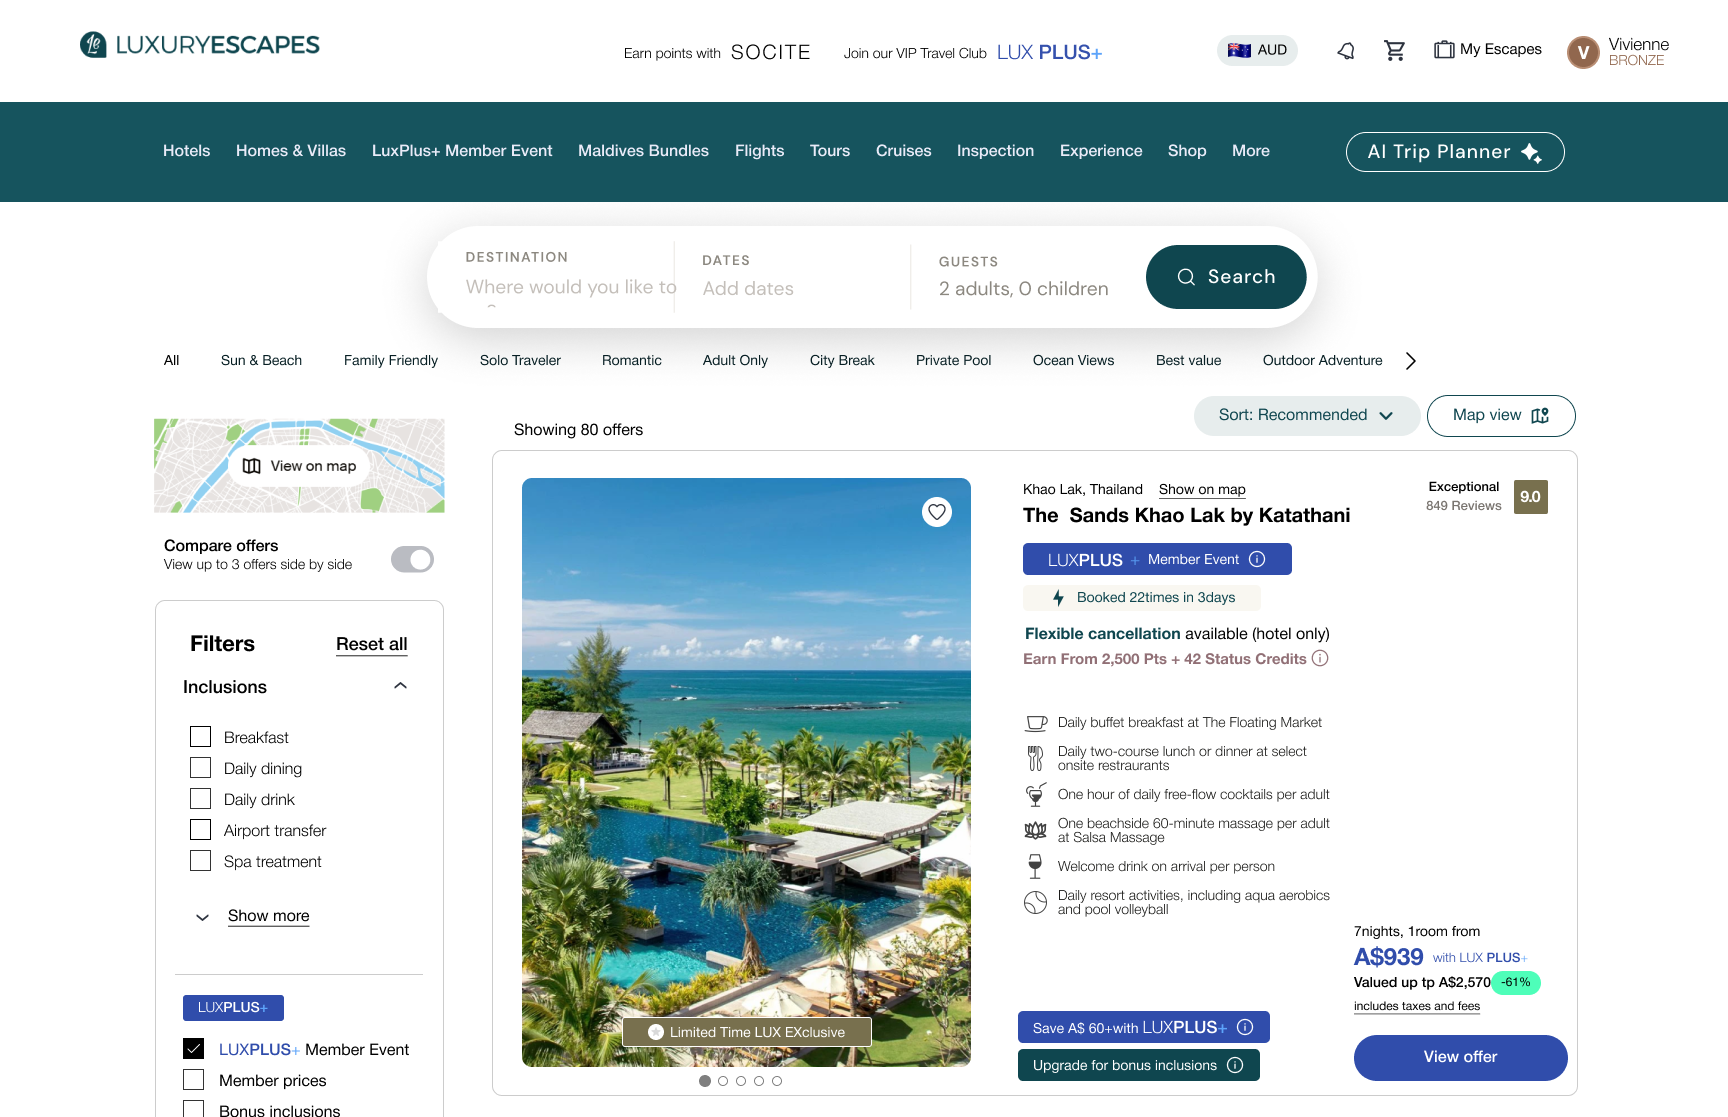Click the lightning bolt Booked 22times icon
Screen dimensions: 1728x1117
click(1058, 598)
